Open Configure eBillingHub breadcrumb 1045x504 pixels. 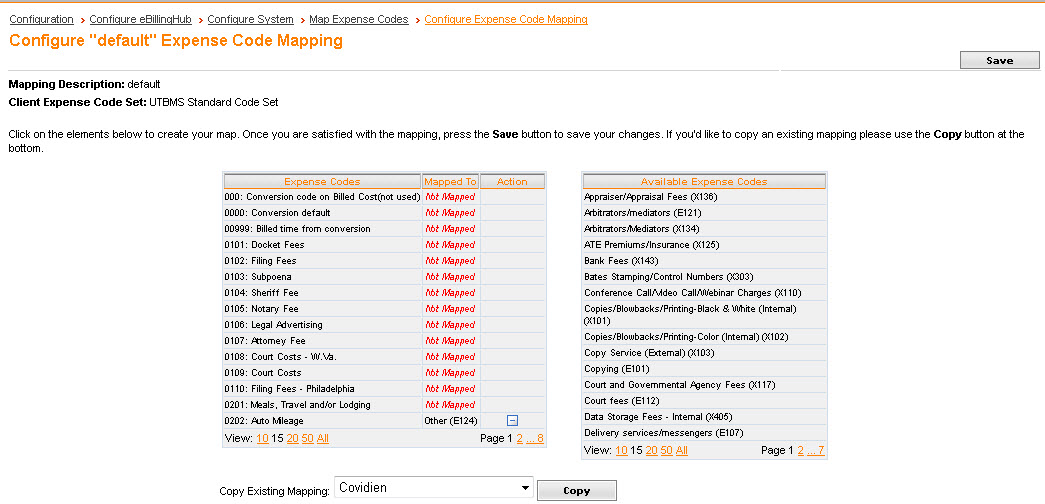click(140, 20)
